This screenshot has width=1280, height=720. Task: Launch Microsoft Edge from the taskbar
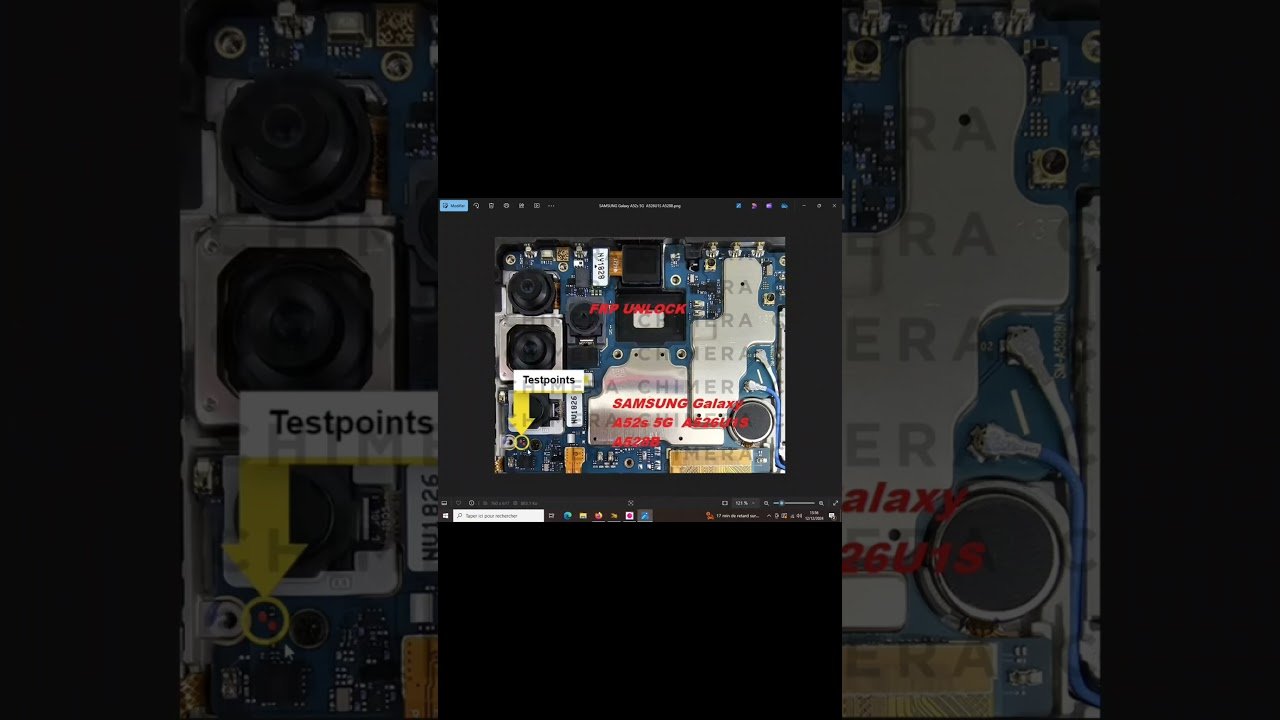click(567, 516)
